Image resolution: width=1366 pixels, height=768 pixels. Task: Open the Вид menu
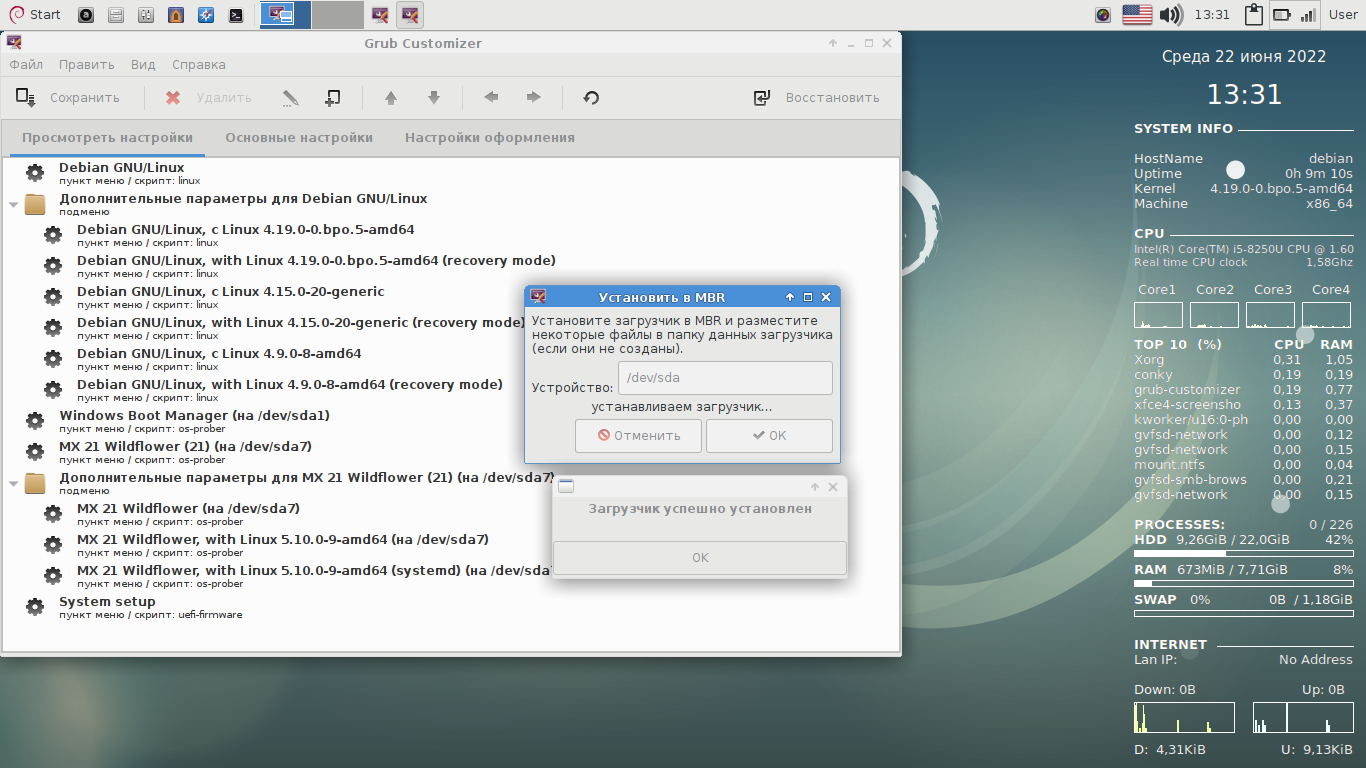point(143,64)
